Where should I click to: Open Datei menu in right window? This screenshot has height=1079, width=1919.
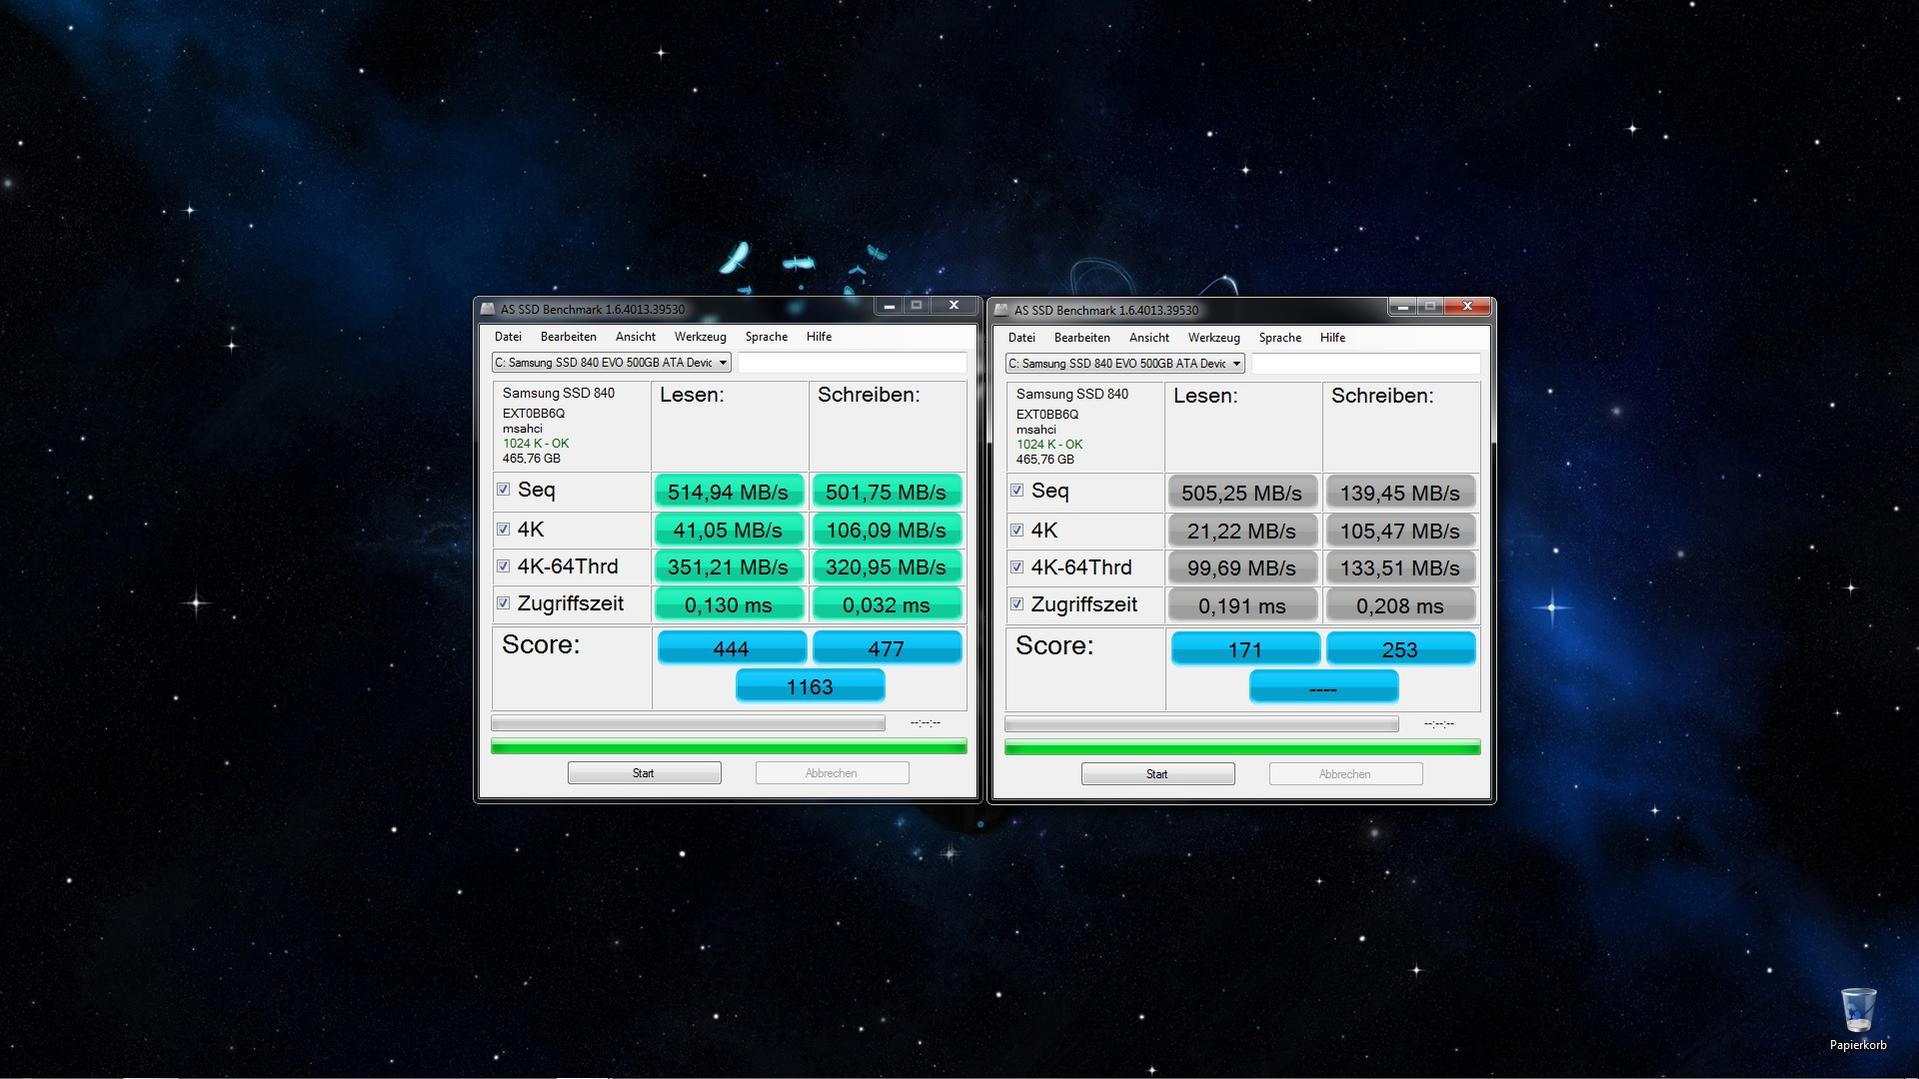point(1022,338)
